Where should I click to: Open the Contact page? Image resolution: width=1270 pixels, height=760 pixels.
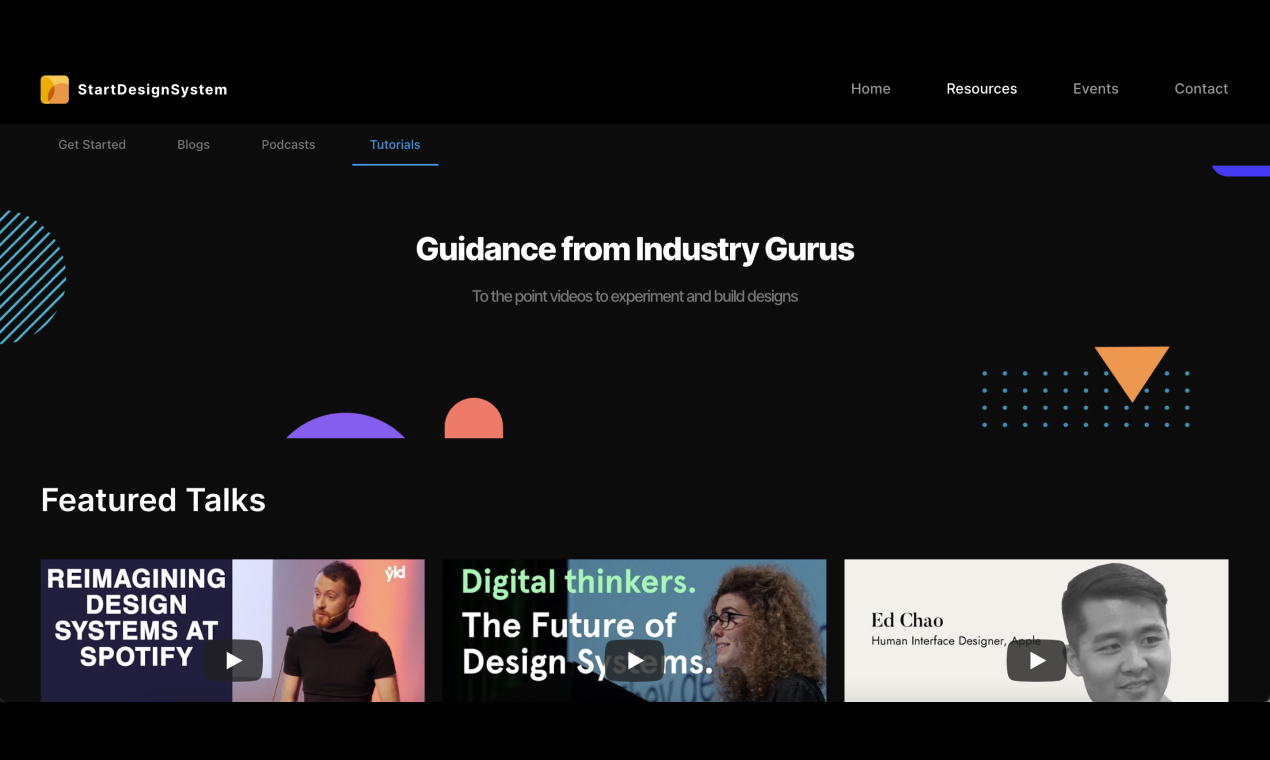(x=1201, y=89)
